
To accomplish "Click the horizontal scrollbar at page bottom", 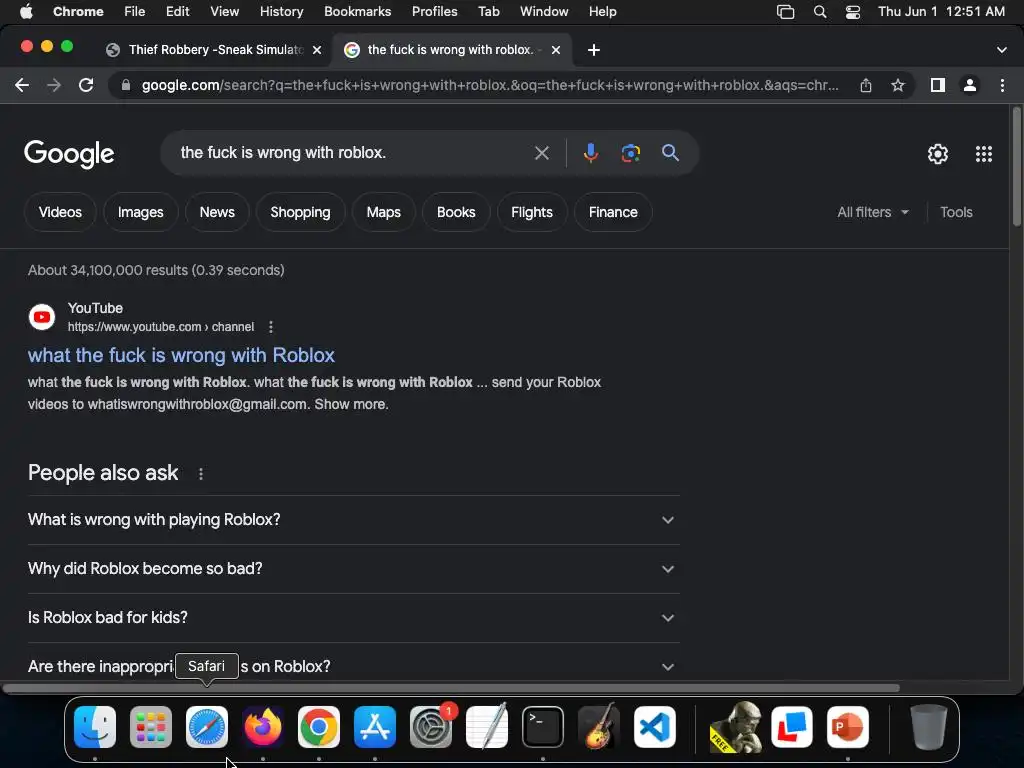I will 451,688.
